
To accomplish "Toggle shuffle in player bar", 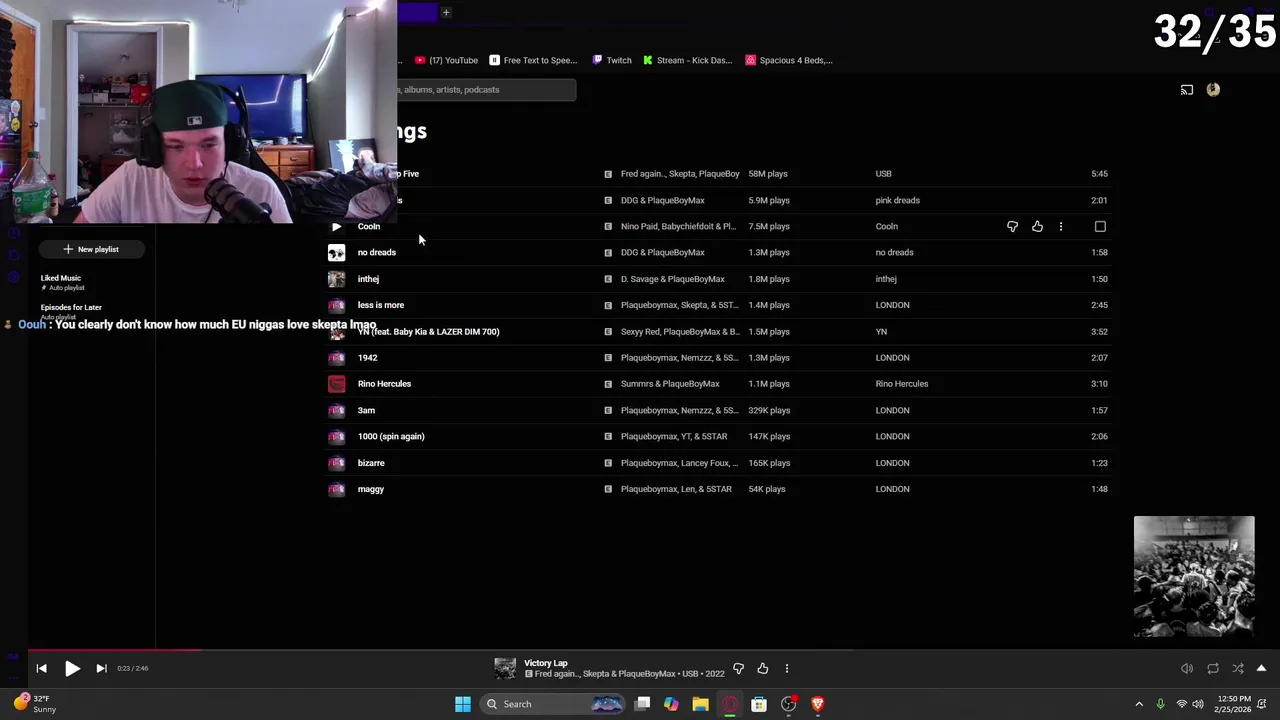I will coord(1238,668).
